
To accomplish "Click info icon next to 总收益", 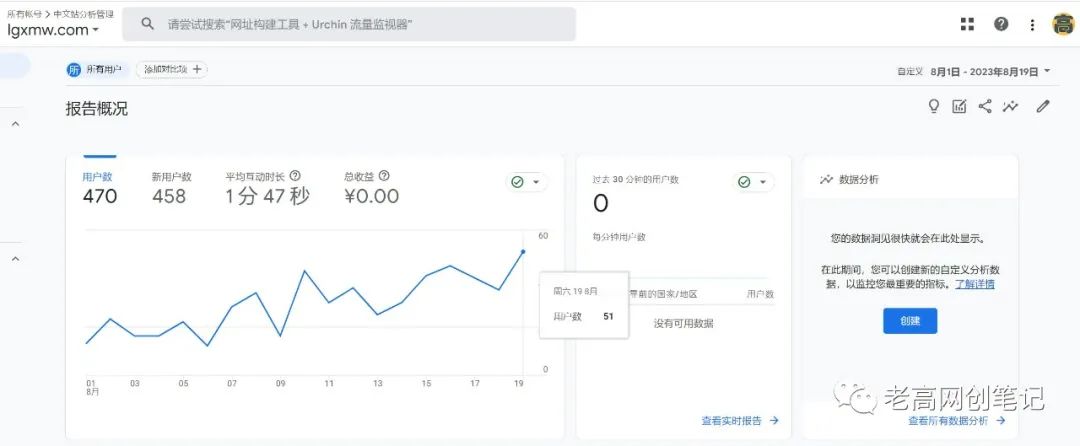I will point(384,176).
